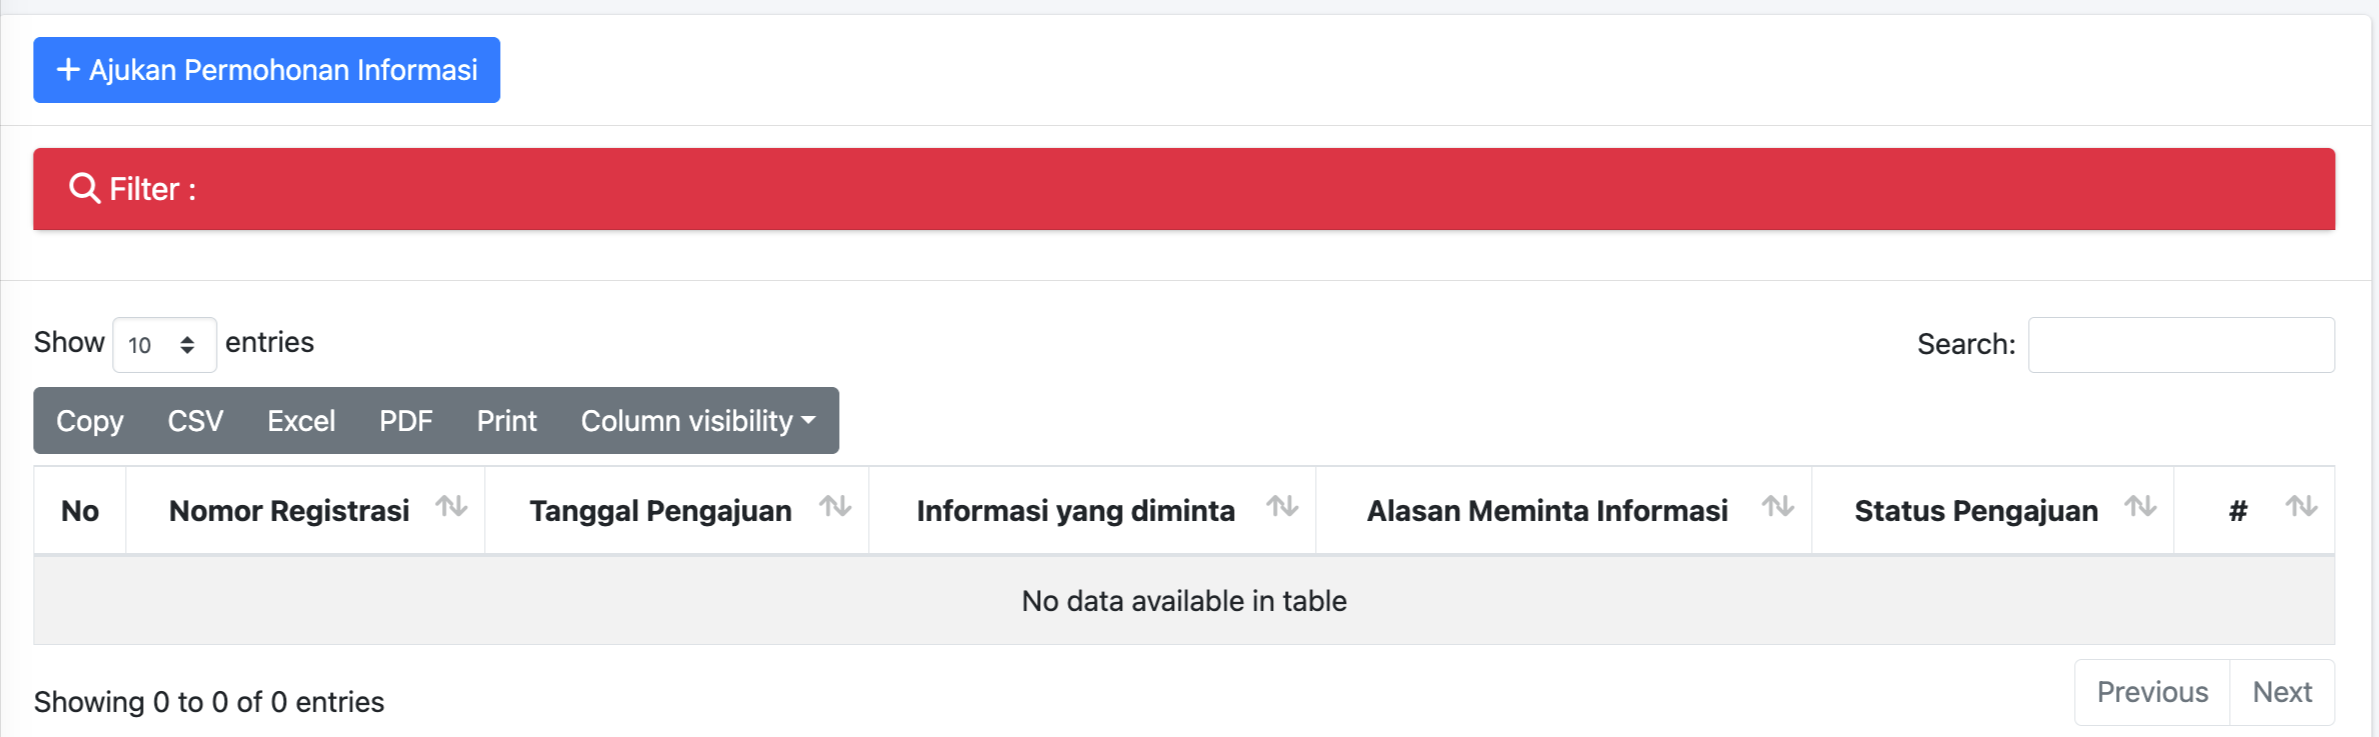Expand the Column visibility dropdown

click(x=698, y=421)
